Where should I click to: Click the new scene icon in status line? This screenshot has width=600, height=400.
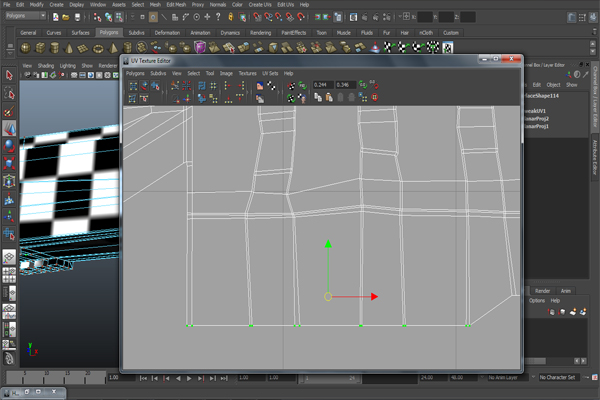pyautogui.click(x=55, y=17)
